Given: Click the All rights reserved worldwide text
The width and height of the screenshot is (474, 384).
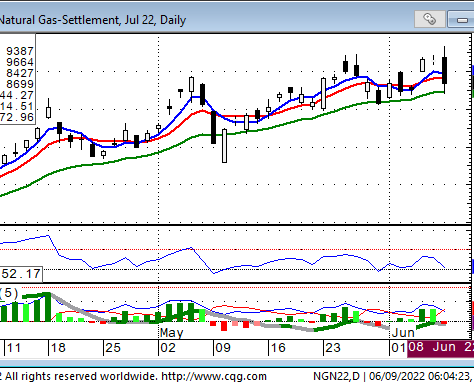Looking at the screenshot, I should coord(81,376).
